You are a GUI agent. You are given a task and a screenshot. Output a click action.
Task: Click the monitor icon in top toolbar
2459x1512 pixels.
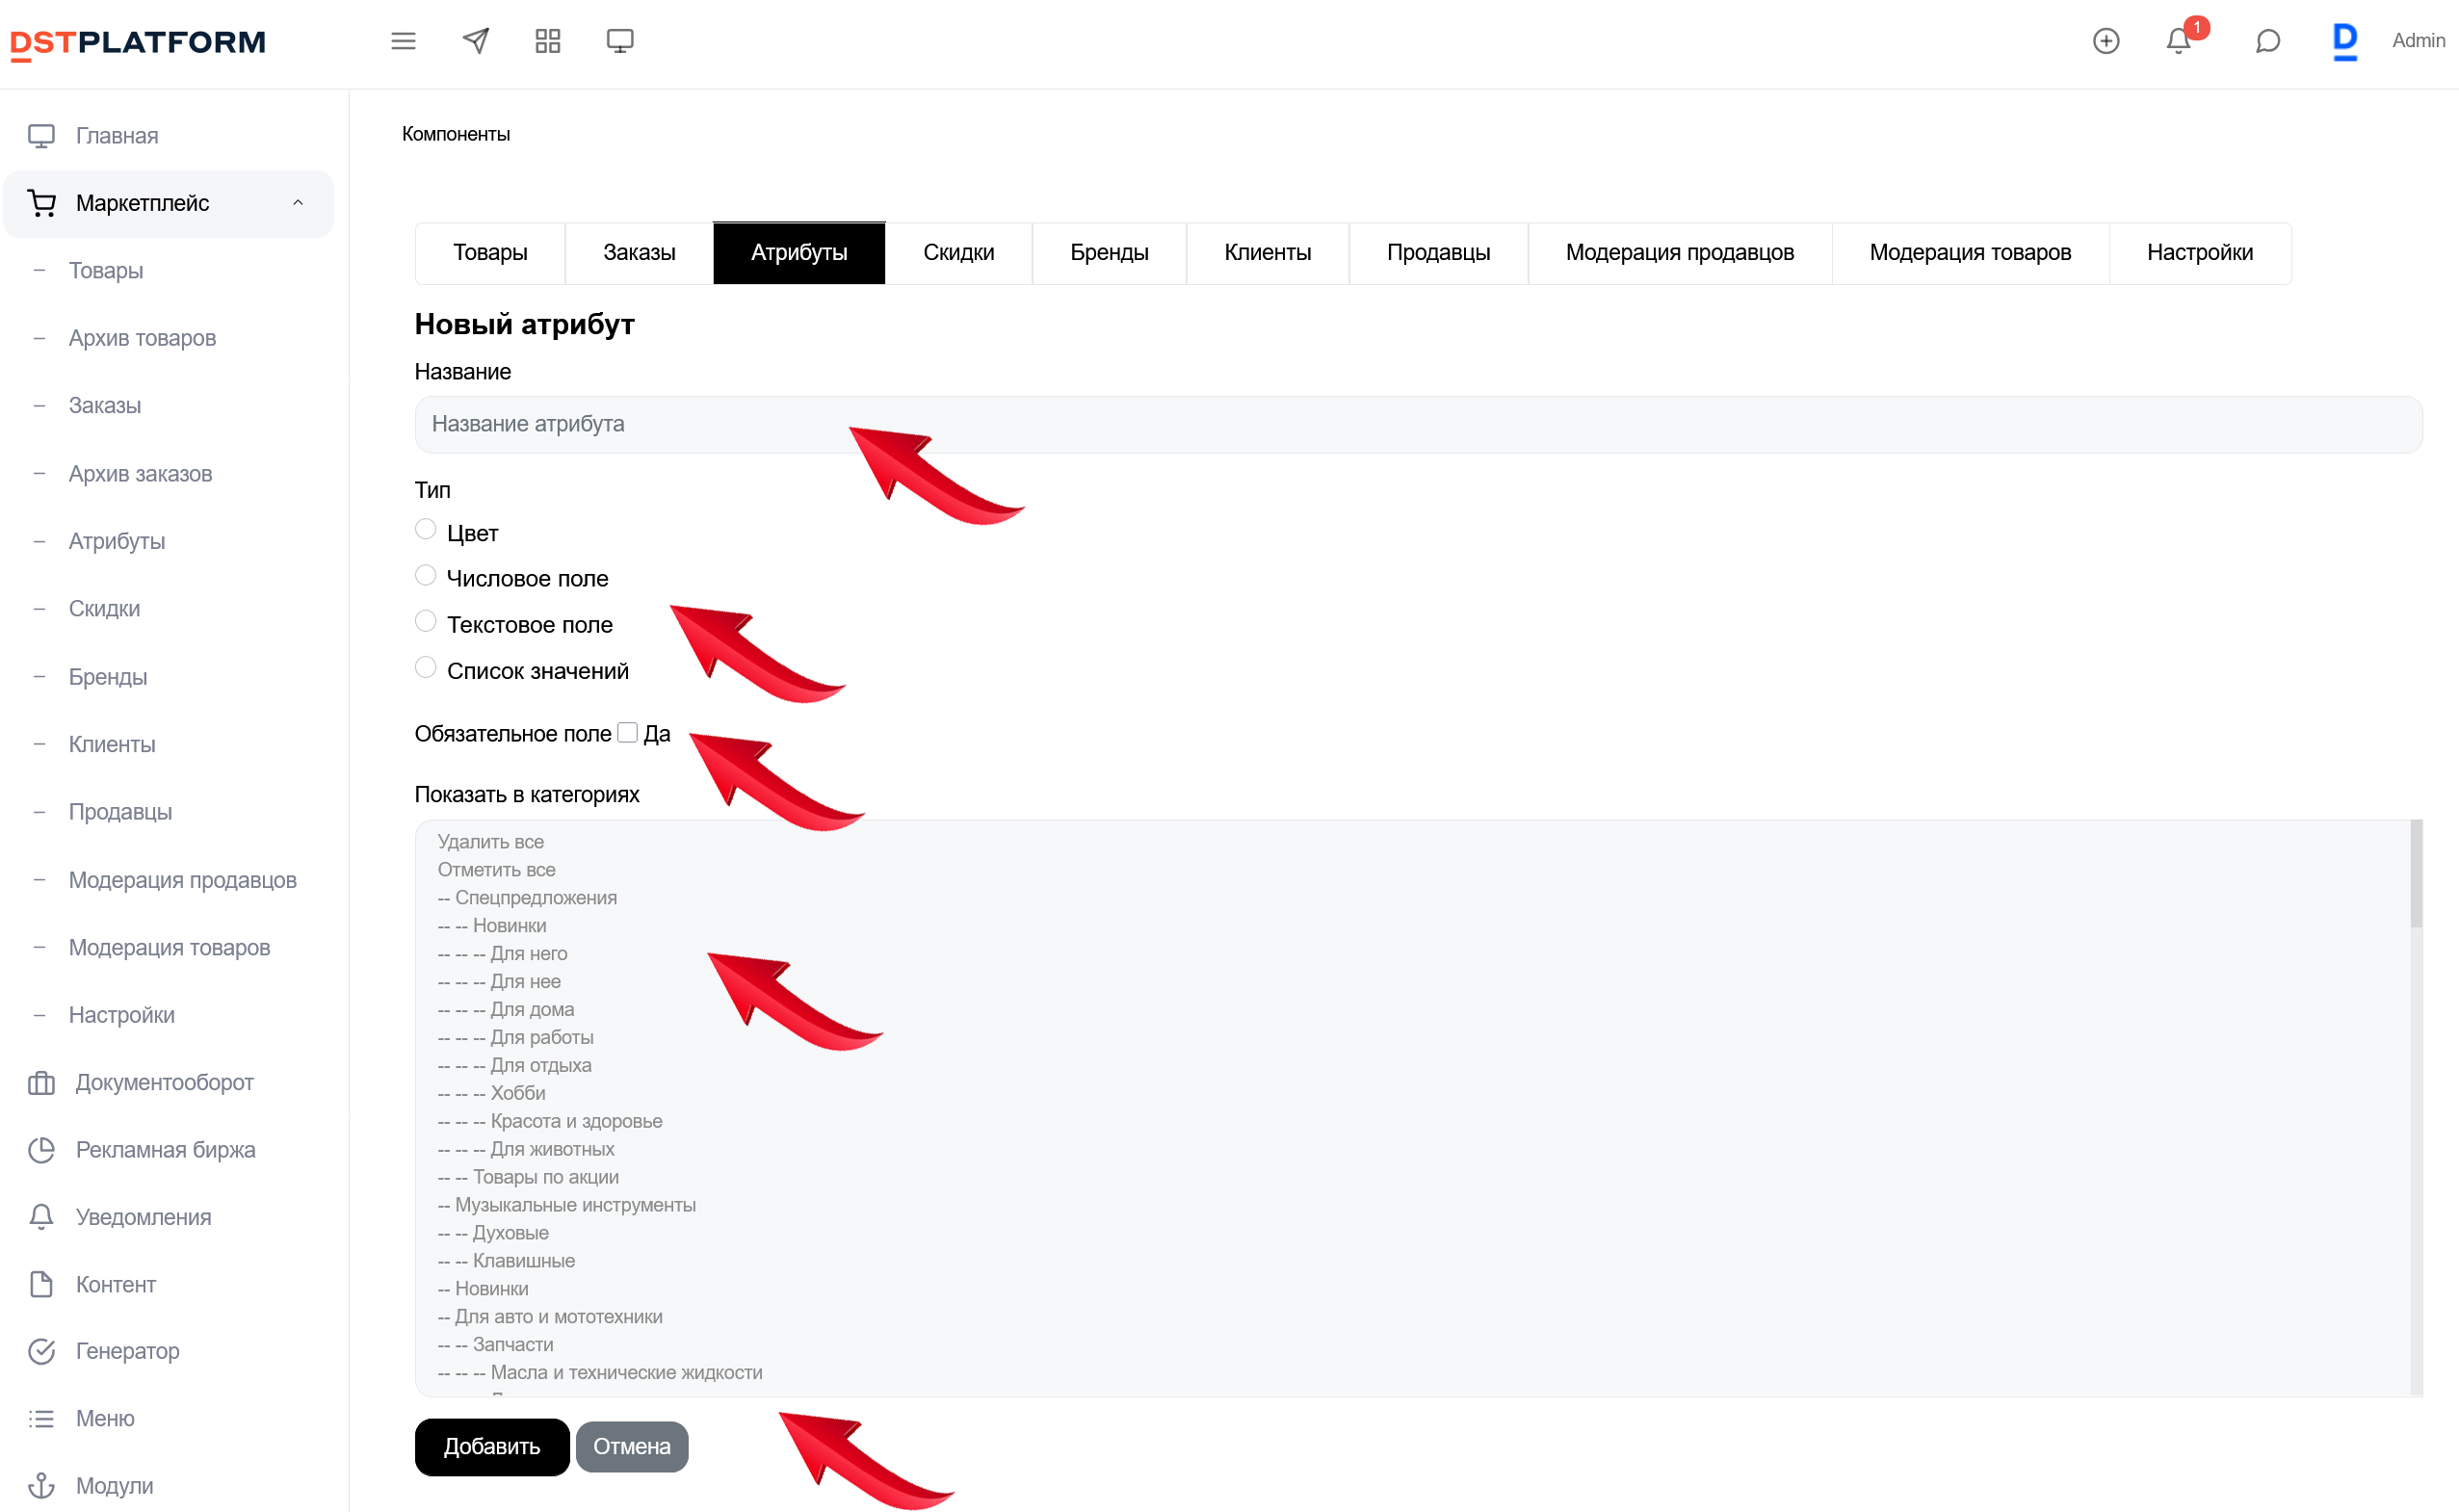[x=620, y=41]
